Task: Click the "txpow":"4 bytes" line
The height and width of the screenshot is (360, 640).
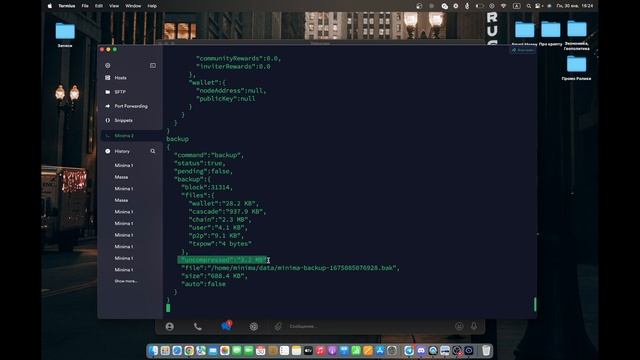Action: 220,244
